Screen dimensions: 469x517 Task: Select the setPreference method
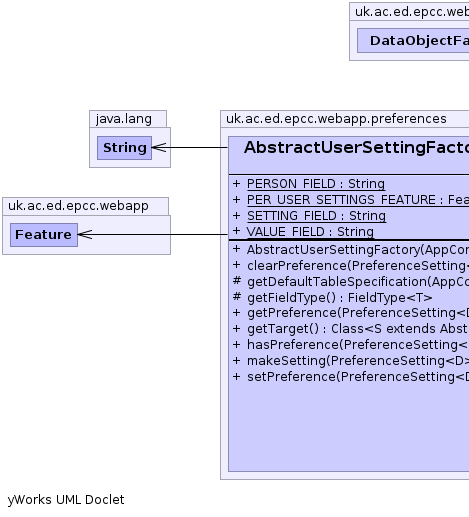point(358,377)
